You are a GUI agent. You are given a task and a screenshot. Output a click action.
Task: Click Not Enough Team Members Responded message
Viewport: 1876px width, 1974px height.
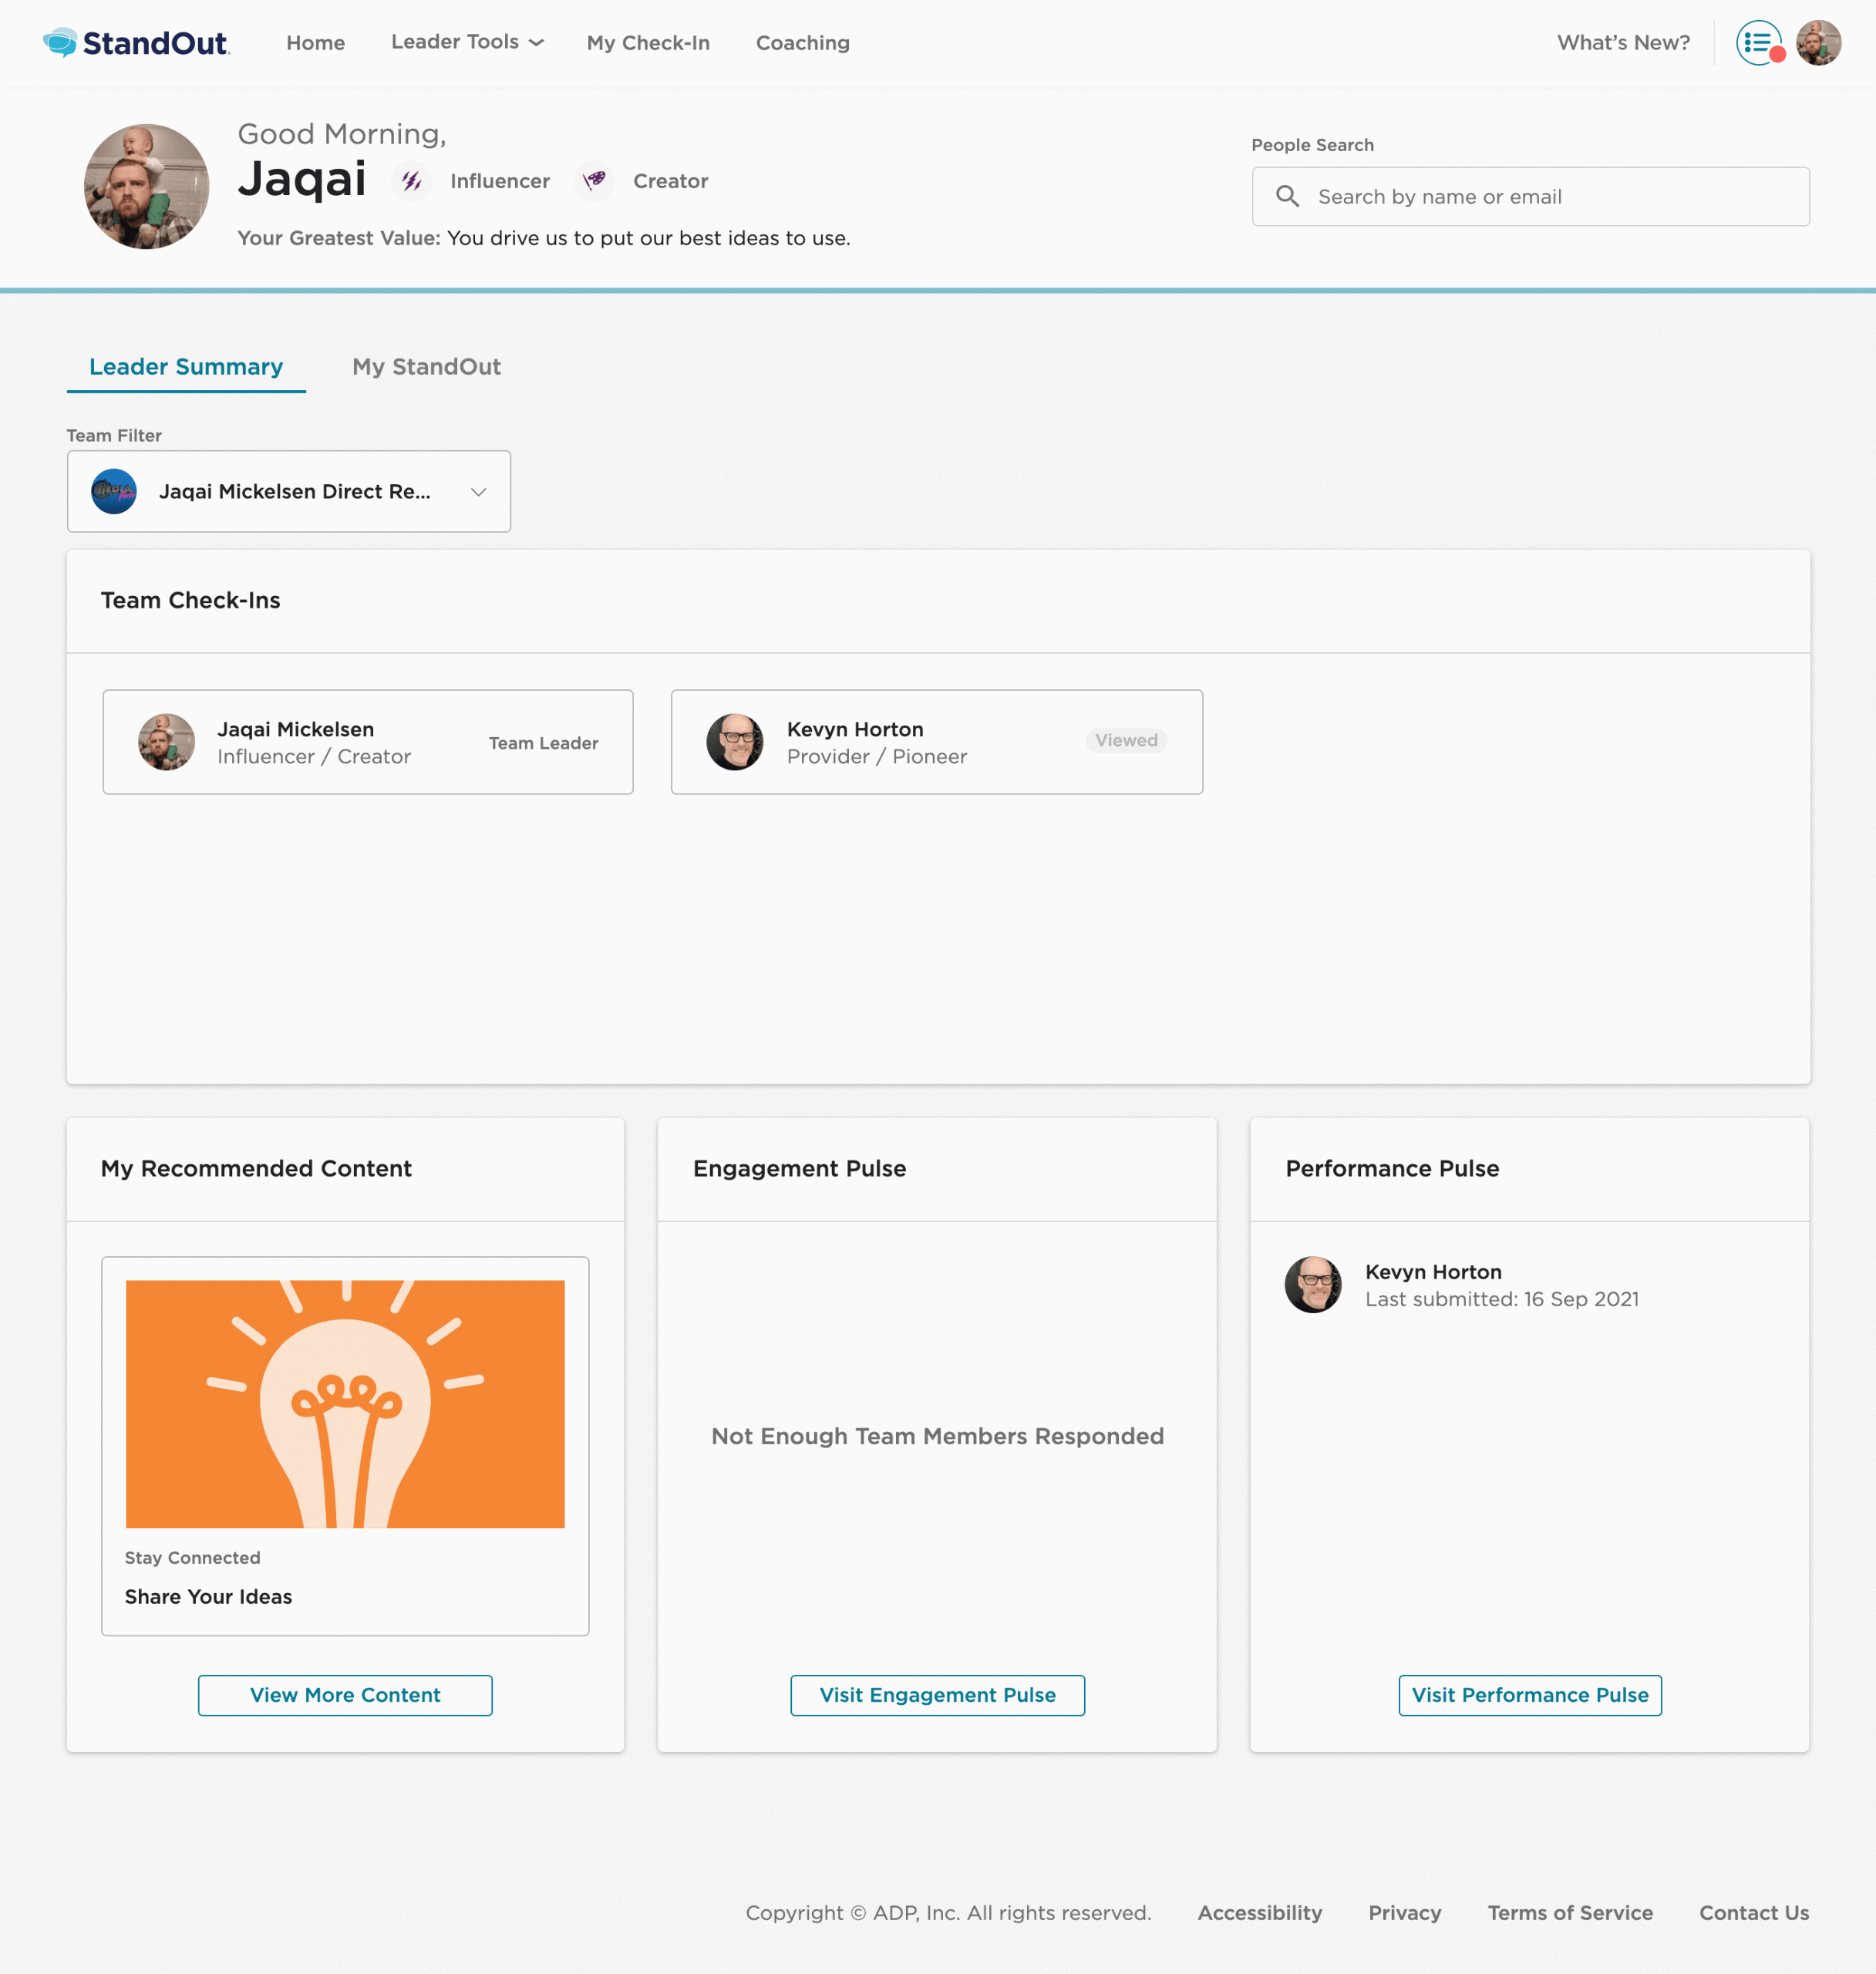[938, 1437]
